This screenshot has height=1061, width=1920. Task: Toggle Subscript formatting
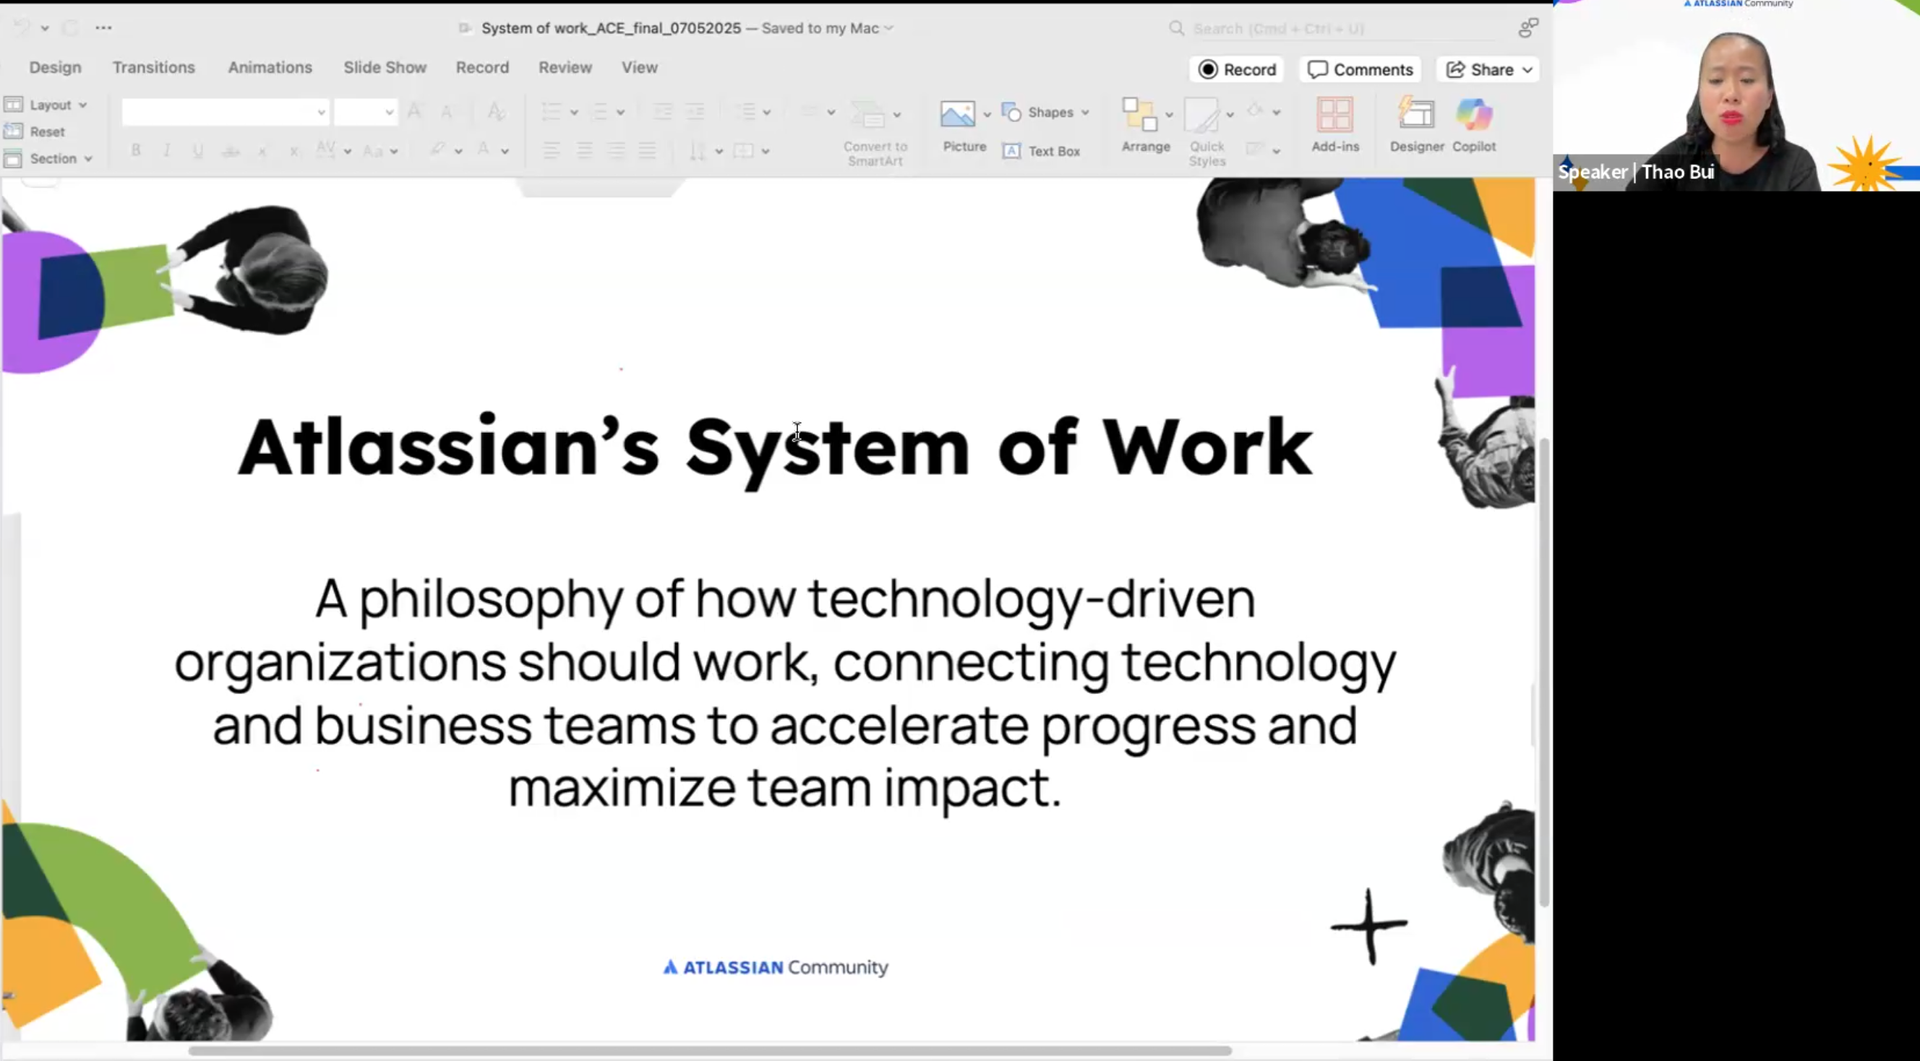coord(294,151)
